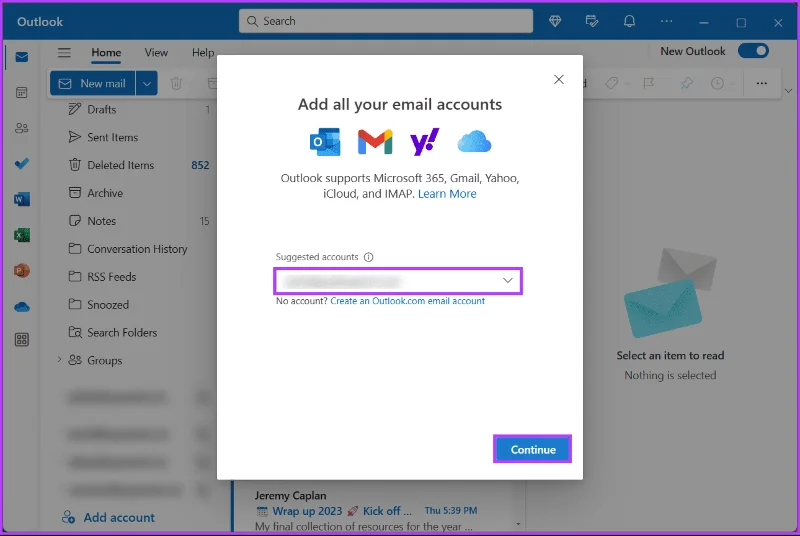Screen dimensions: 800x536
Task: Open the My Day calendar-check icon
Action: tap(592, 21)
